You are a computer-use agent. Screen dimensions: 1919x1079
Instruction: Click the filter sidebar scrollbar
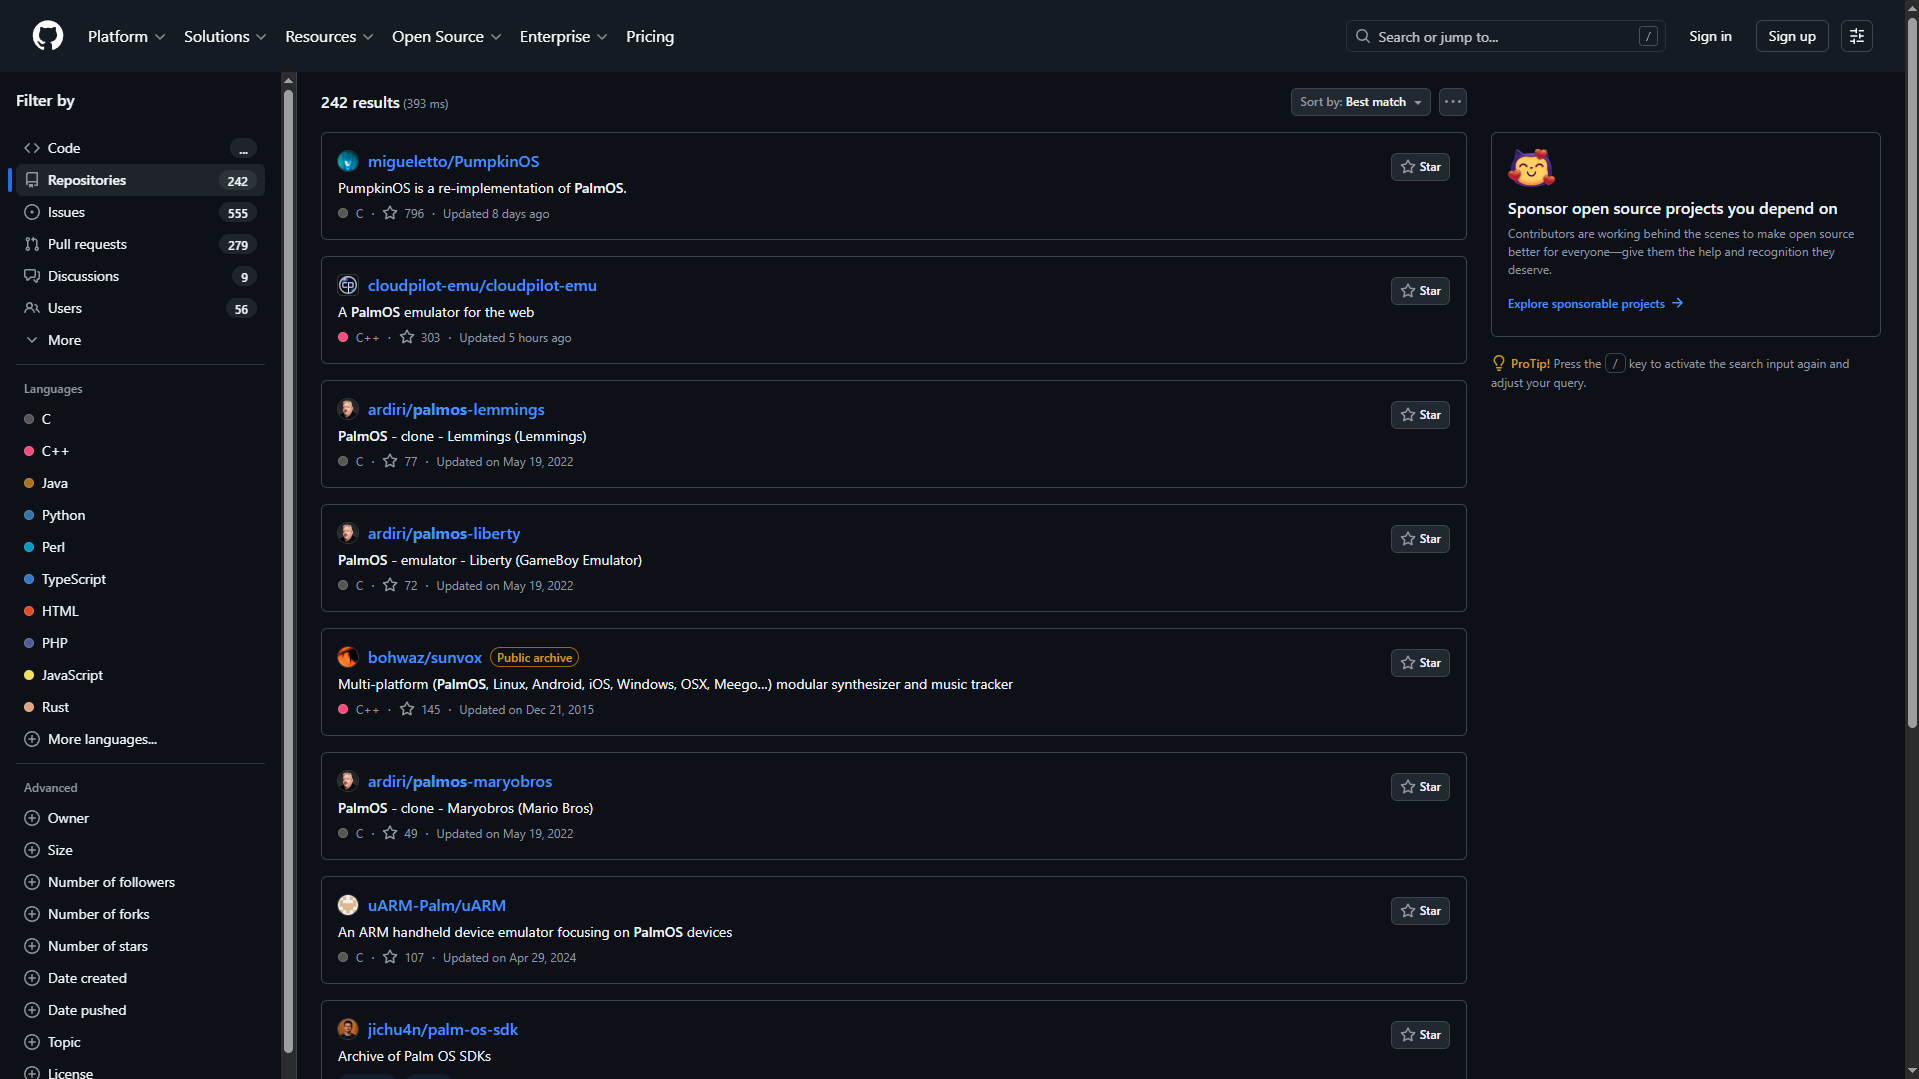coord(288,570)
